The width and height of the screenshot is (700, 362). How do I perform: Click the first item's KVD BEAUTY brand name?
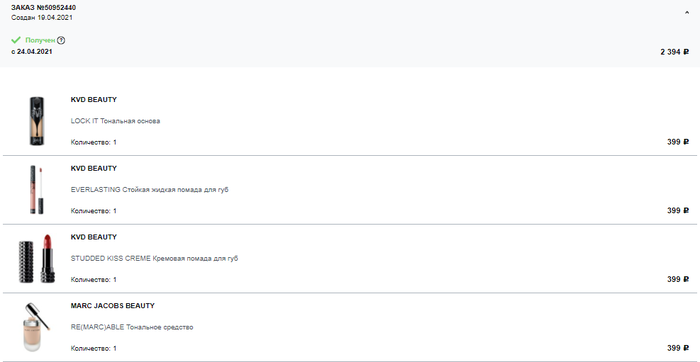point(94,100)
